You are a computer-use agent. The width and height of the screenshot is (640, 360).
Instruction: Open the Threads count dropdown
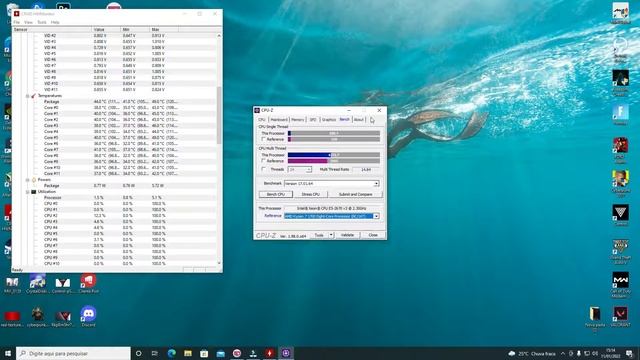pyautogui.click(x=309, y=169)
